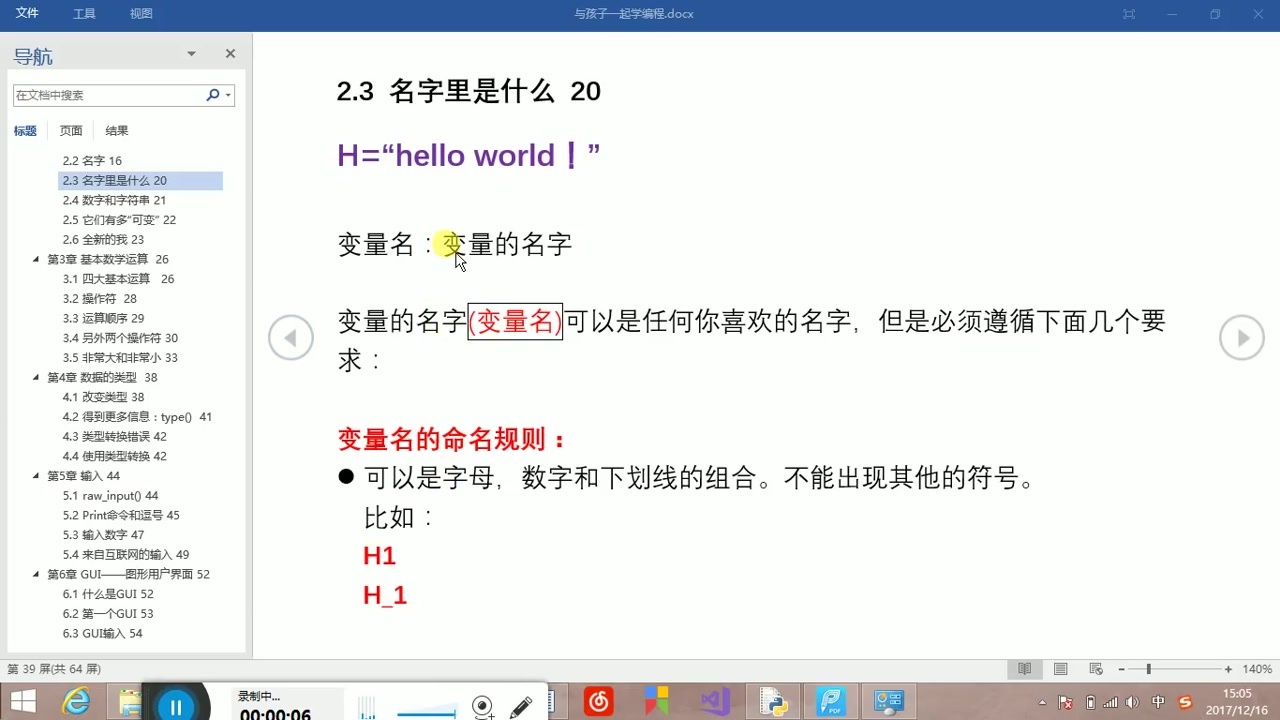Open the PDF reader taskbar icon
The width and height of the screenshot is (1280, 720).
832,702
